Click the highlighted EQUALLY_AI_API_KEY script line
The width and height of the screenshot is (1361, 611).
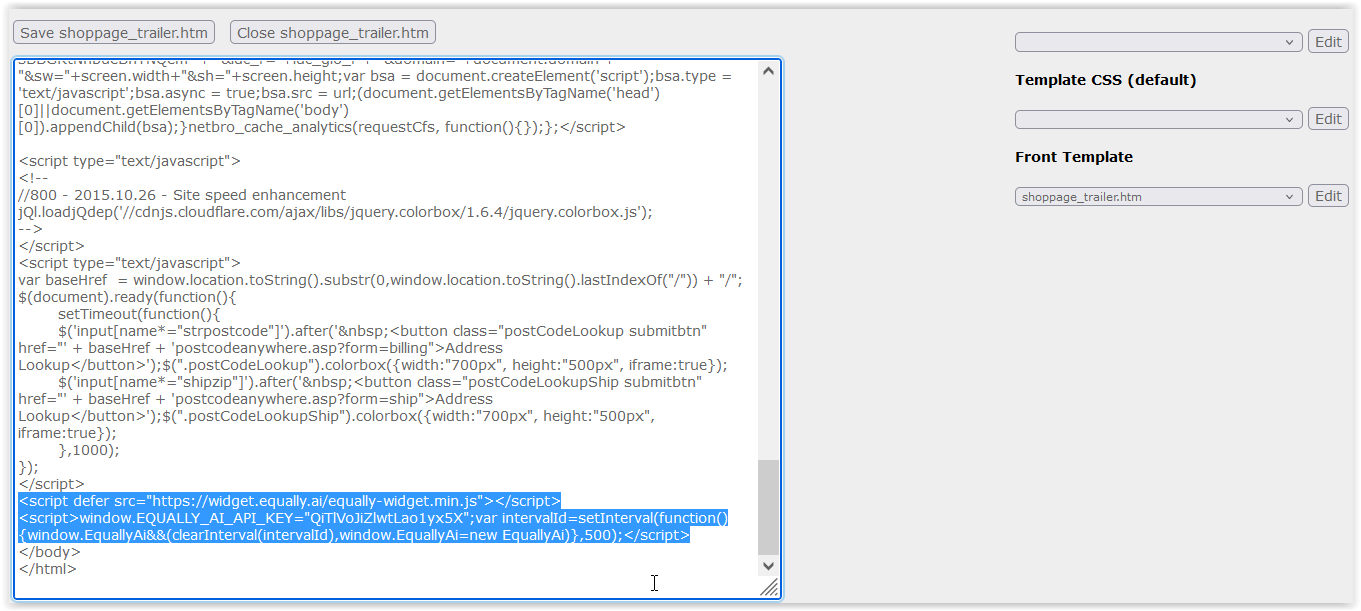(373, 518)
